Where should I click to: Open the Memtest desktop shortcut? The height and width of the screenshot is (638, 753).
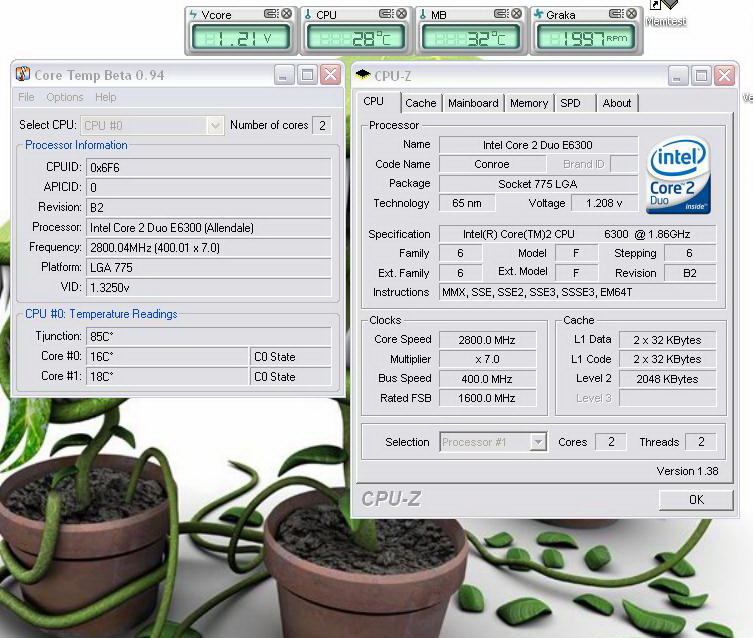666,13
